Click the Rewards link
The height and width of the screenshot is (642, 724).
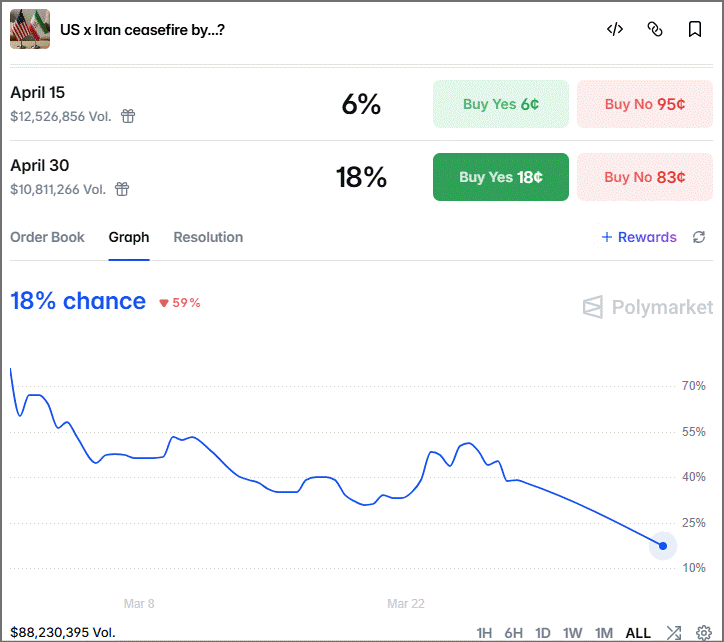tap(639, 237)
